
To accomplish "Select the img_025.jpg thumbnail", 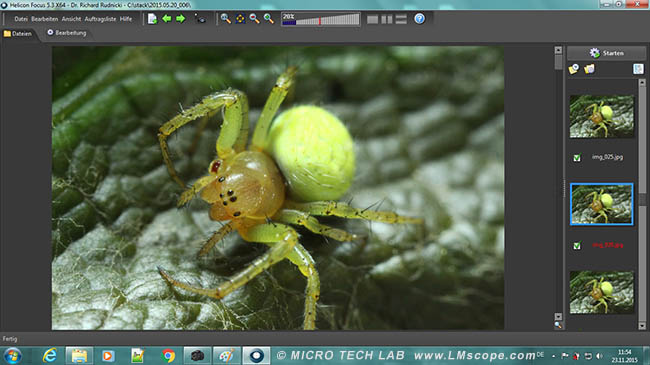I will pyautogui.click(x=601, y=117).
